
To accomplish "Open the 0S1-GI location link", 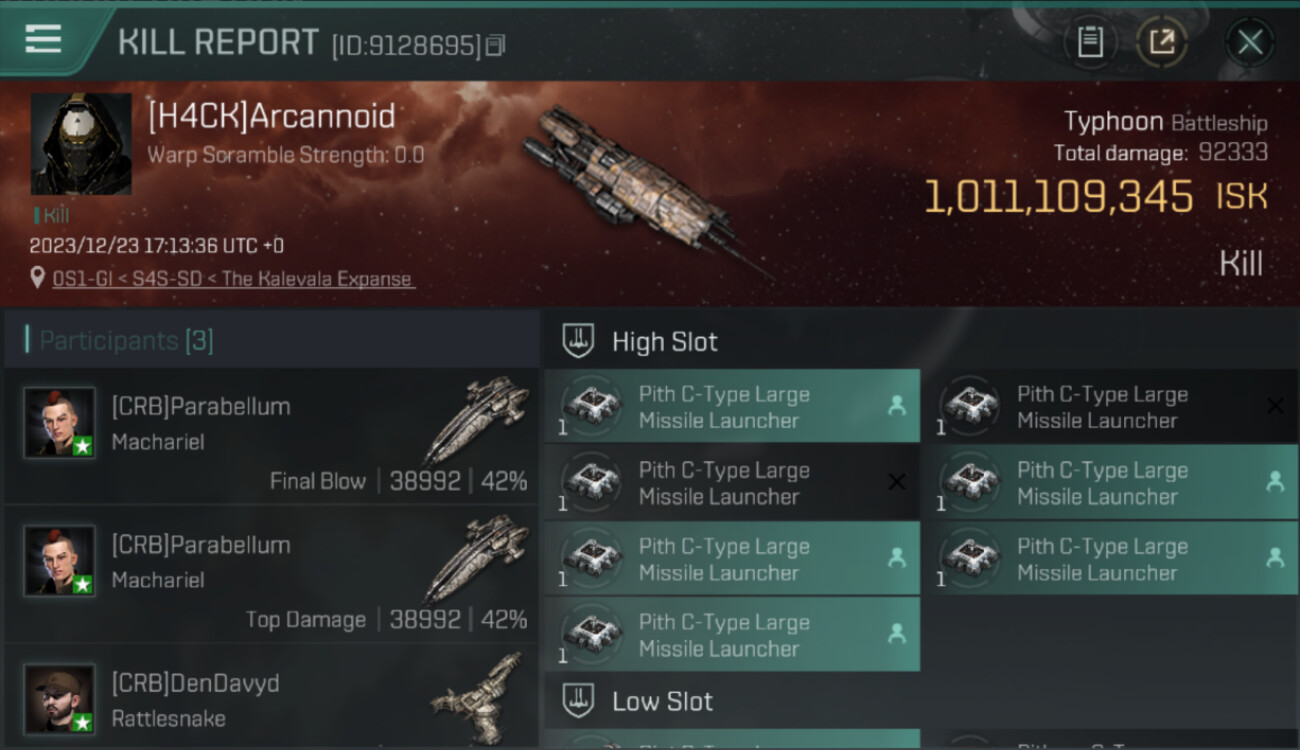I will click(233, 279).
